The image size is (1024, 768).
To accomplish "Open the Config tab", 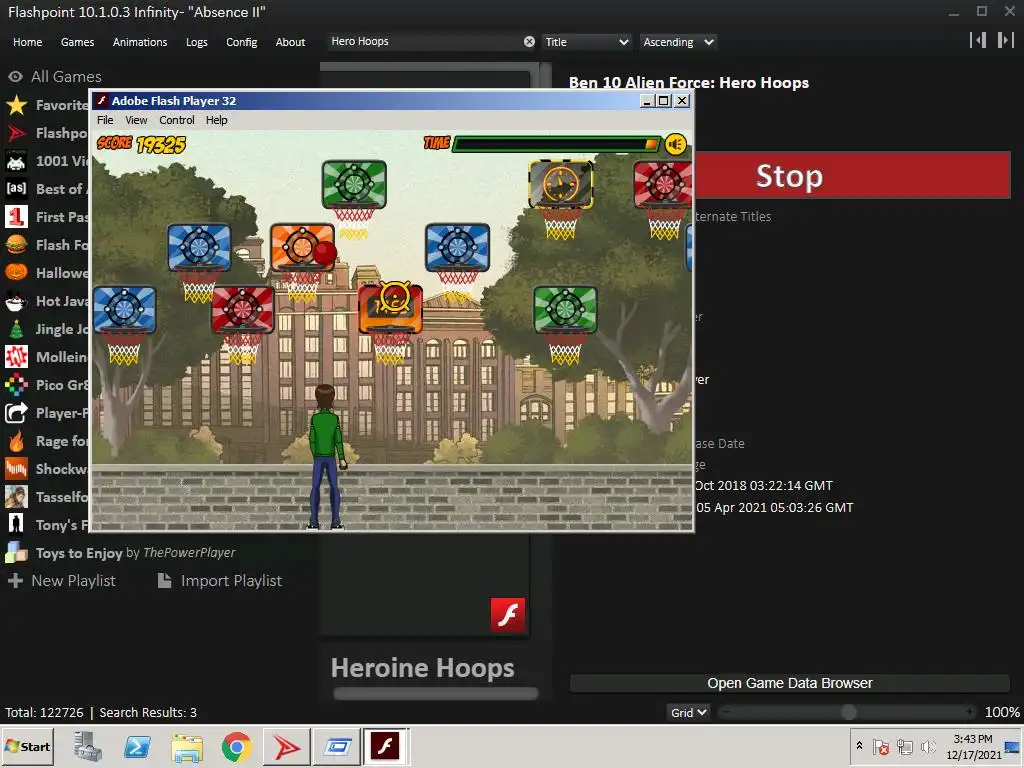I will coord(242,42).
